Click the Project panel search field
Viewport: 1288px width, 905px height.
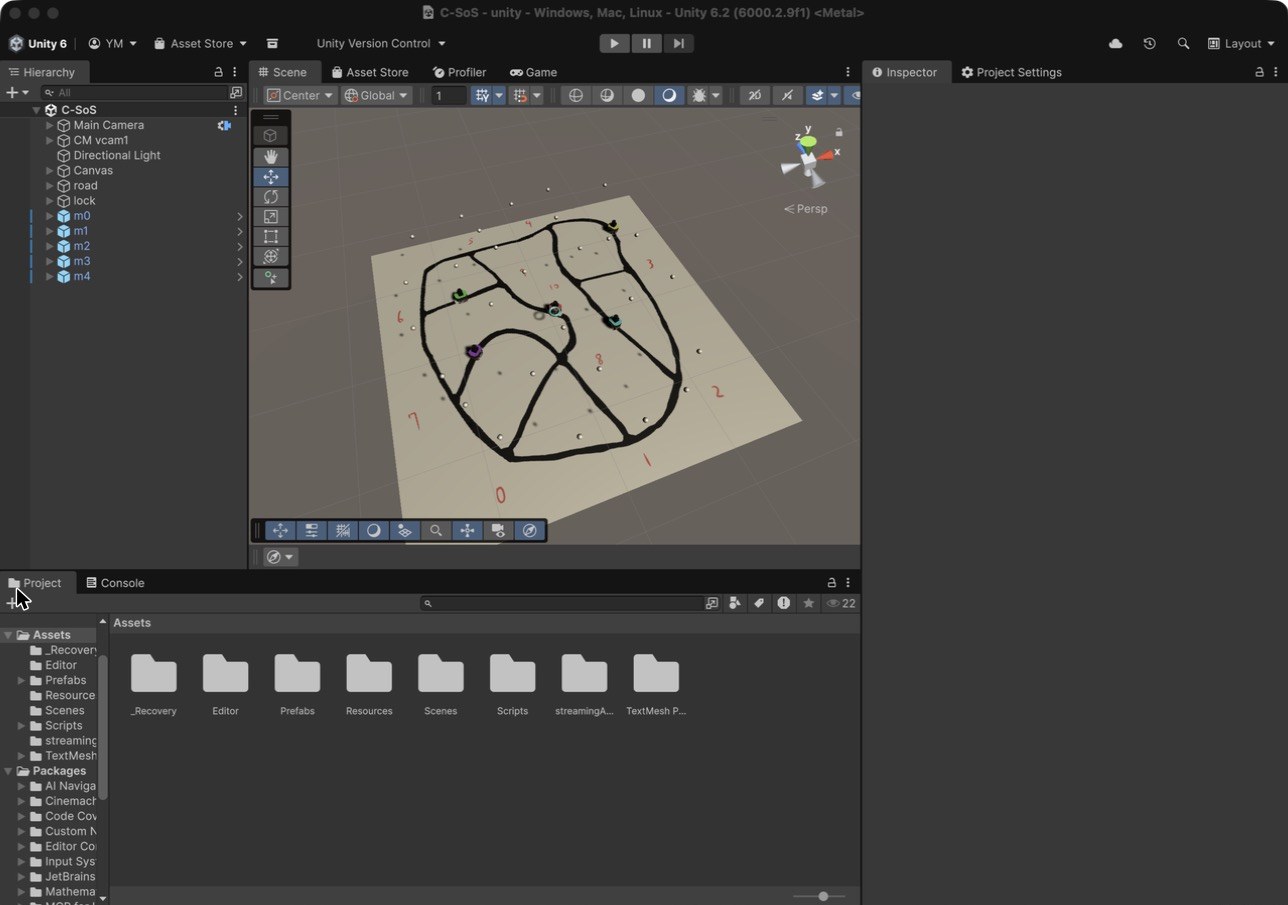[x=562, y=603]
